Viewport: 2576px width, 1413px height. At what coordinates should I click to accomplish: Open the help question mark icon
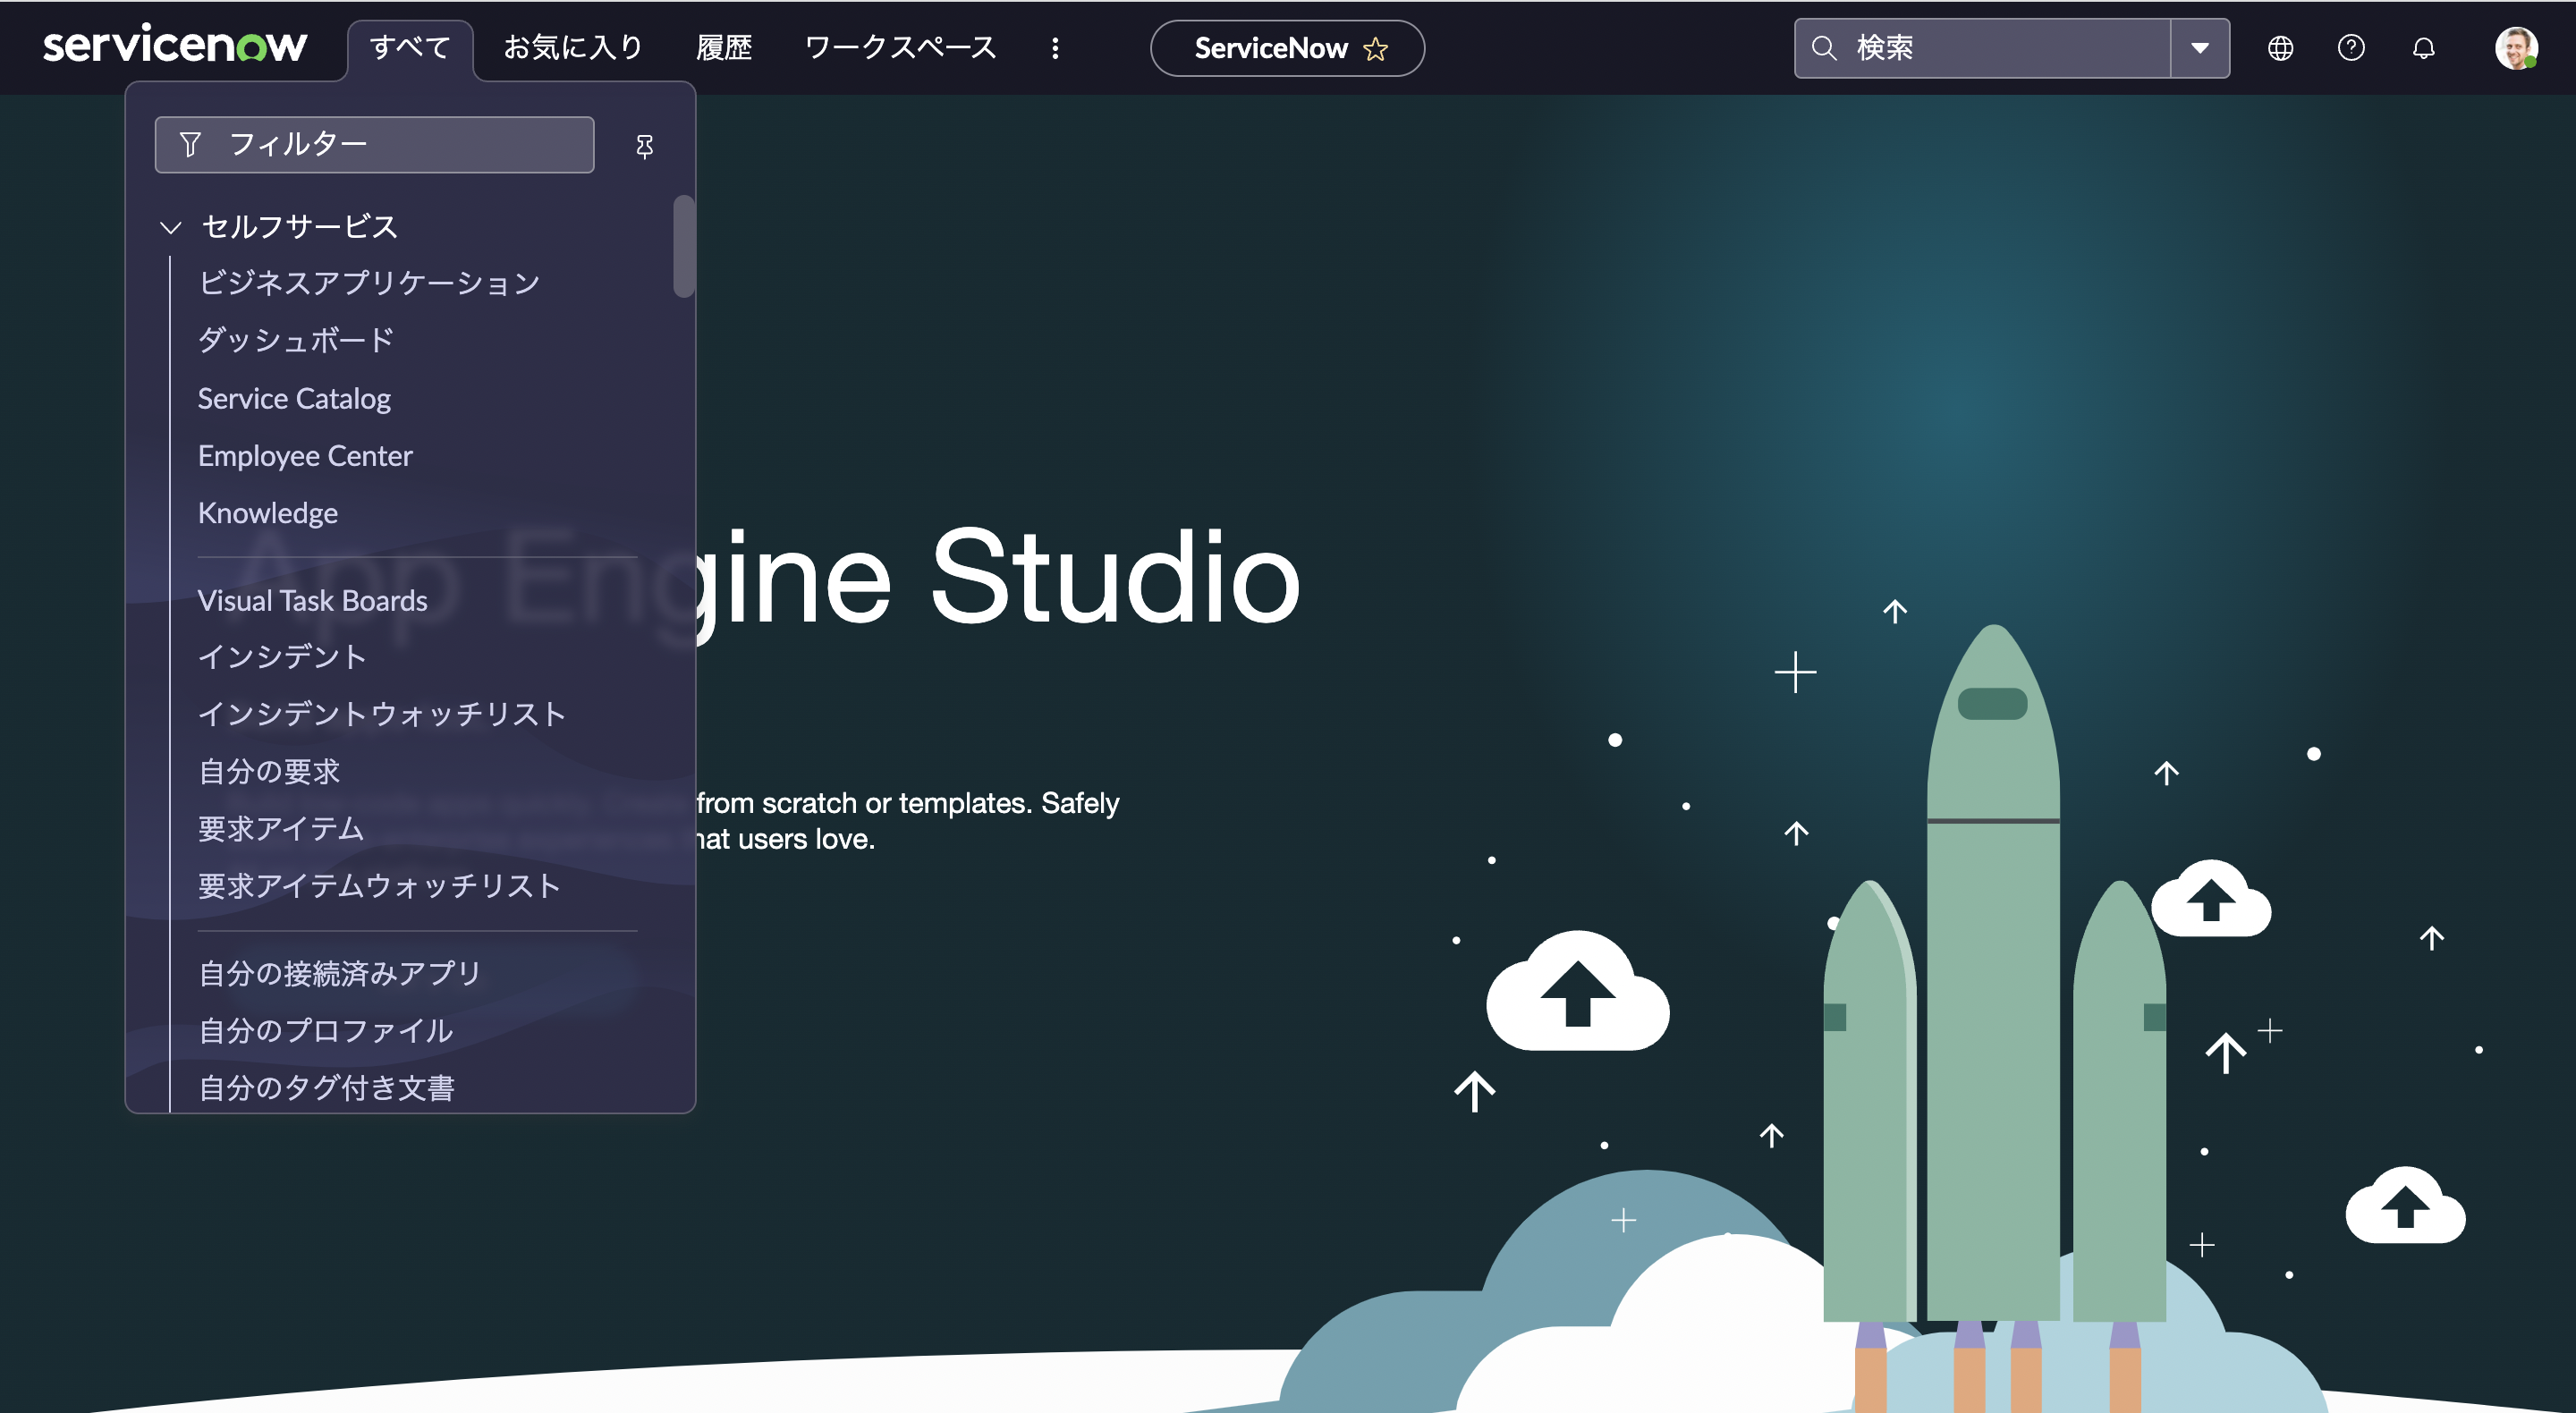(2351, 47)
